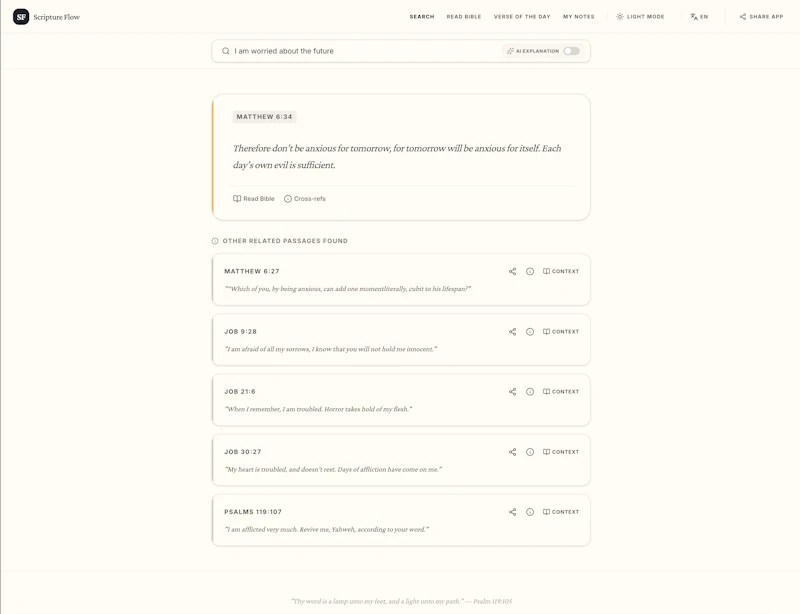Screen dimensions: 800x614
Task: Open Context for Job 21:6
Action: click(x=561, y=391)
